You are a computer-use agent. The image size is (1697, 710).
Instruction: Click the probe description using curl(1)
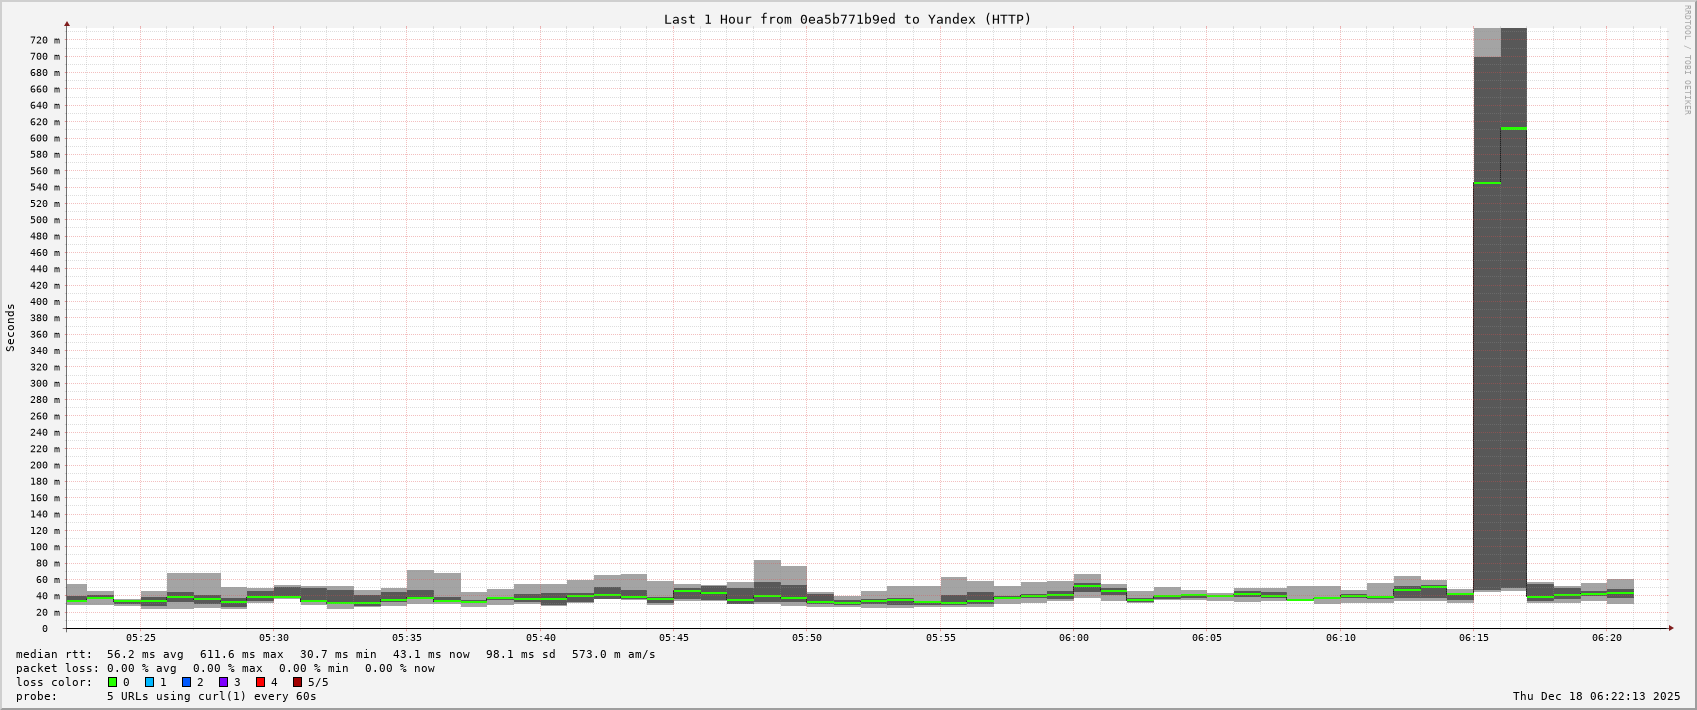click(211, 696)
